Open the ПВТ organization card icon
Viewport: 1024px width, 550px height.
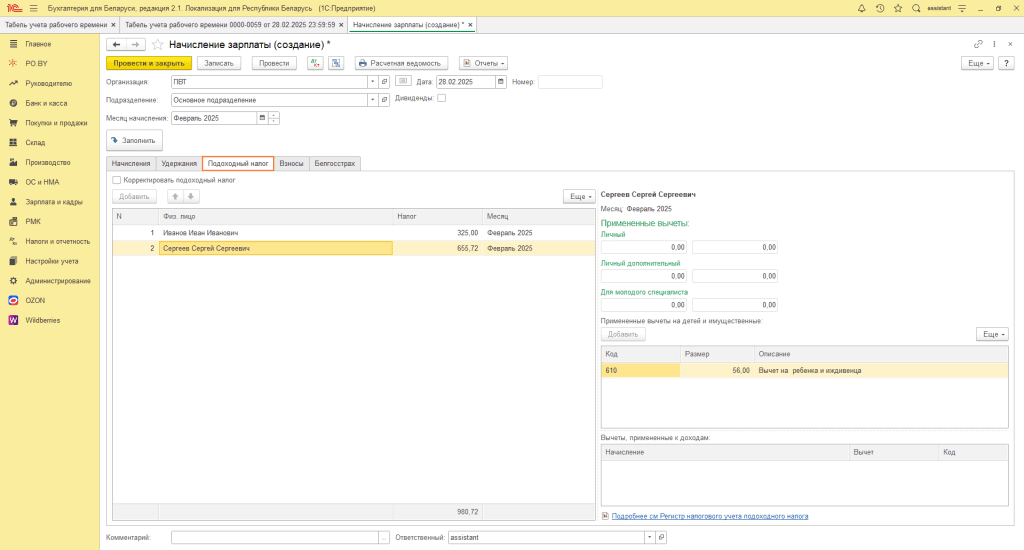(384, 82)
